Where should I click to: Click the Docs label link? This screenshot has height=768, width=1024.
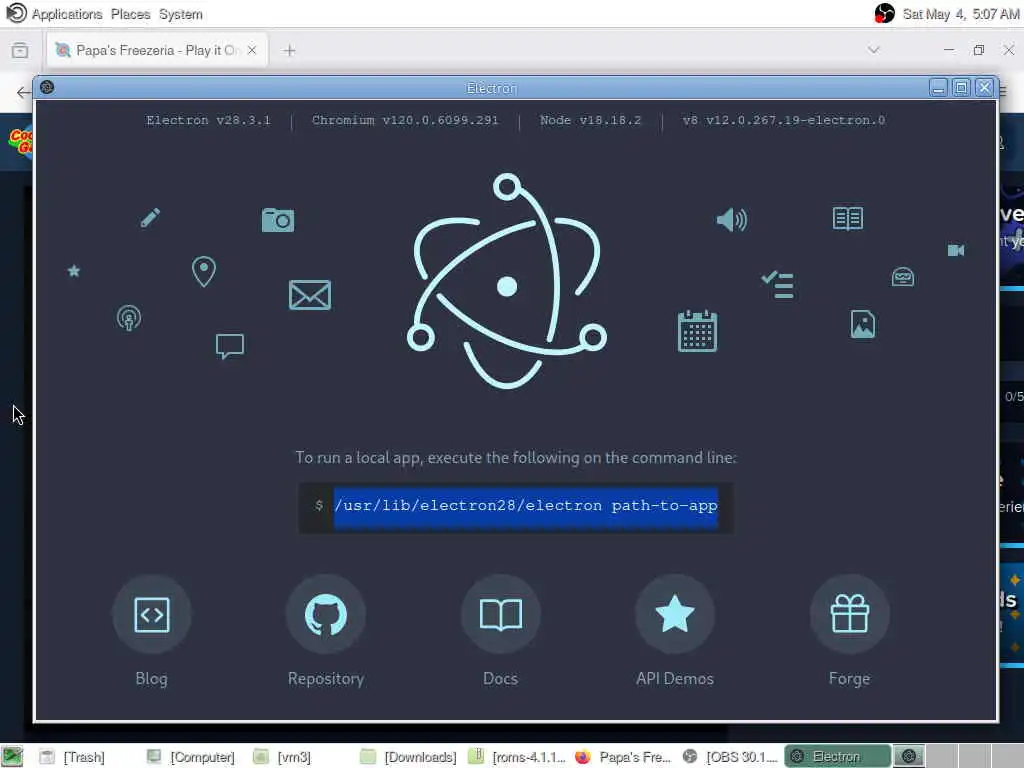(500, 679)
